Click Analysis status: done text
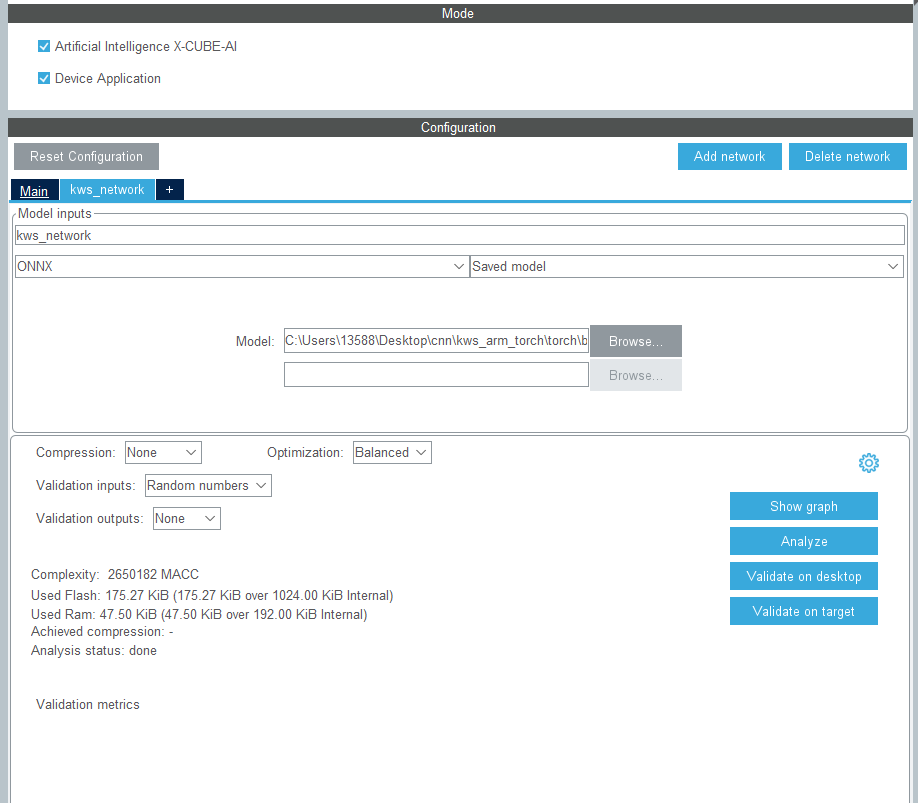Screen dimensions: 918x803 94,651
